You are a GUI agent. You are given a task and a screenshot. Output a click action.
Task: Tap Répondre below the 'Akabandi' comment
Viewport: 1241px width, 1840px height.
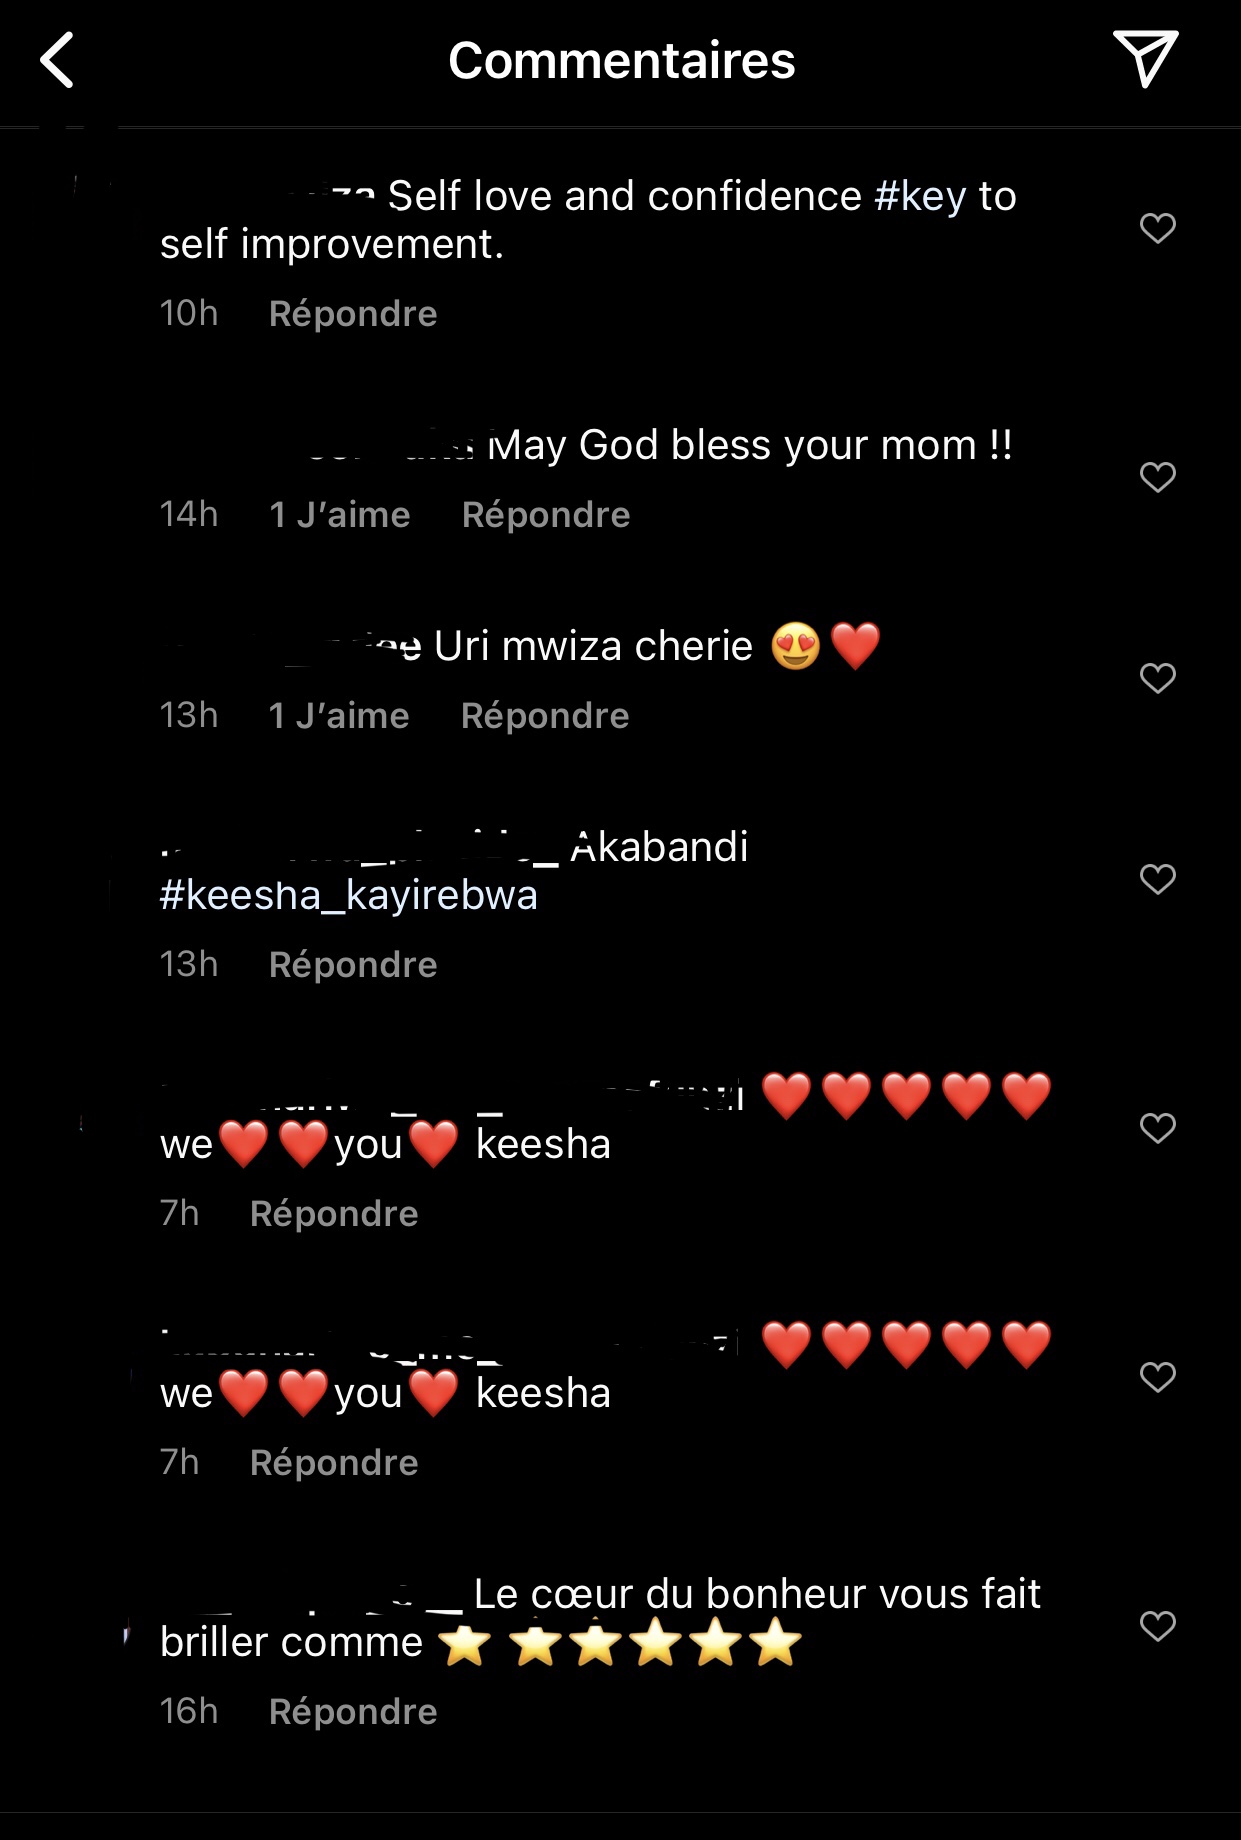[353, 965]
